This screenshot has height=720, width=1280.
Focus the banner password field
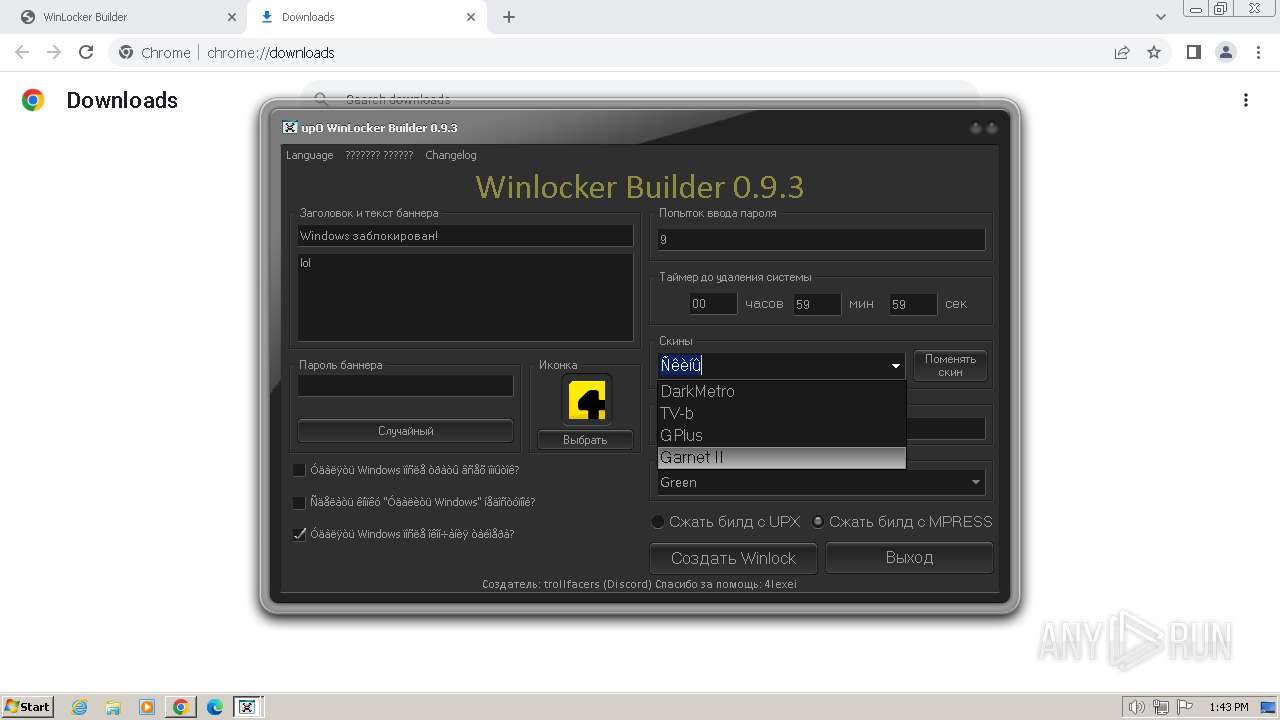point(405,385)
